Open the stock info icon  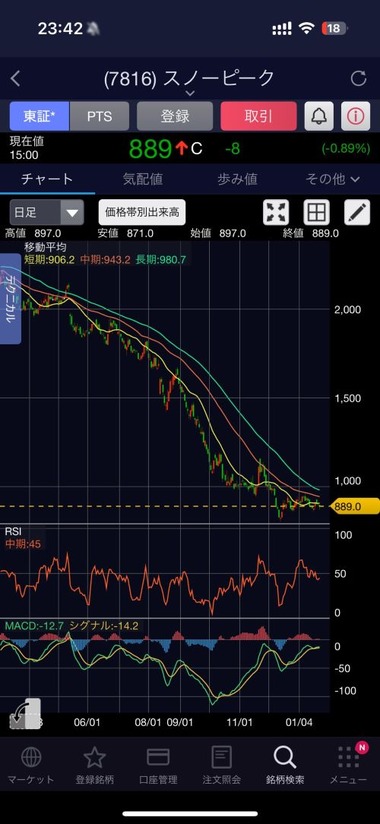click(355, 116)
